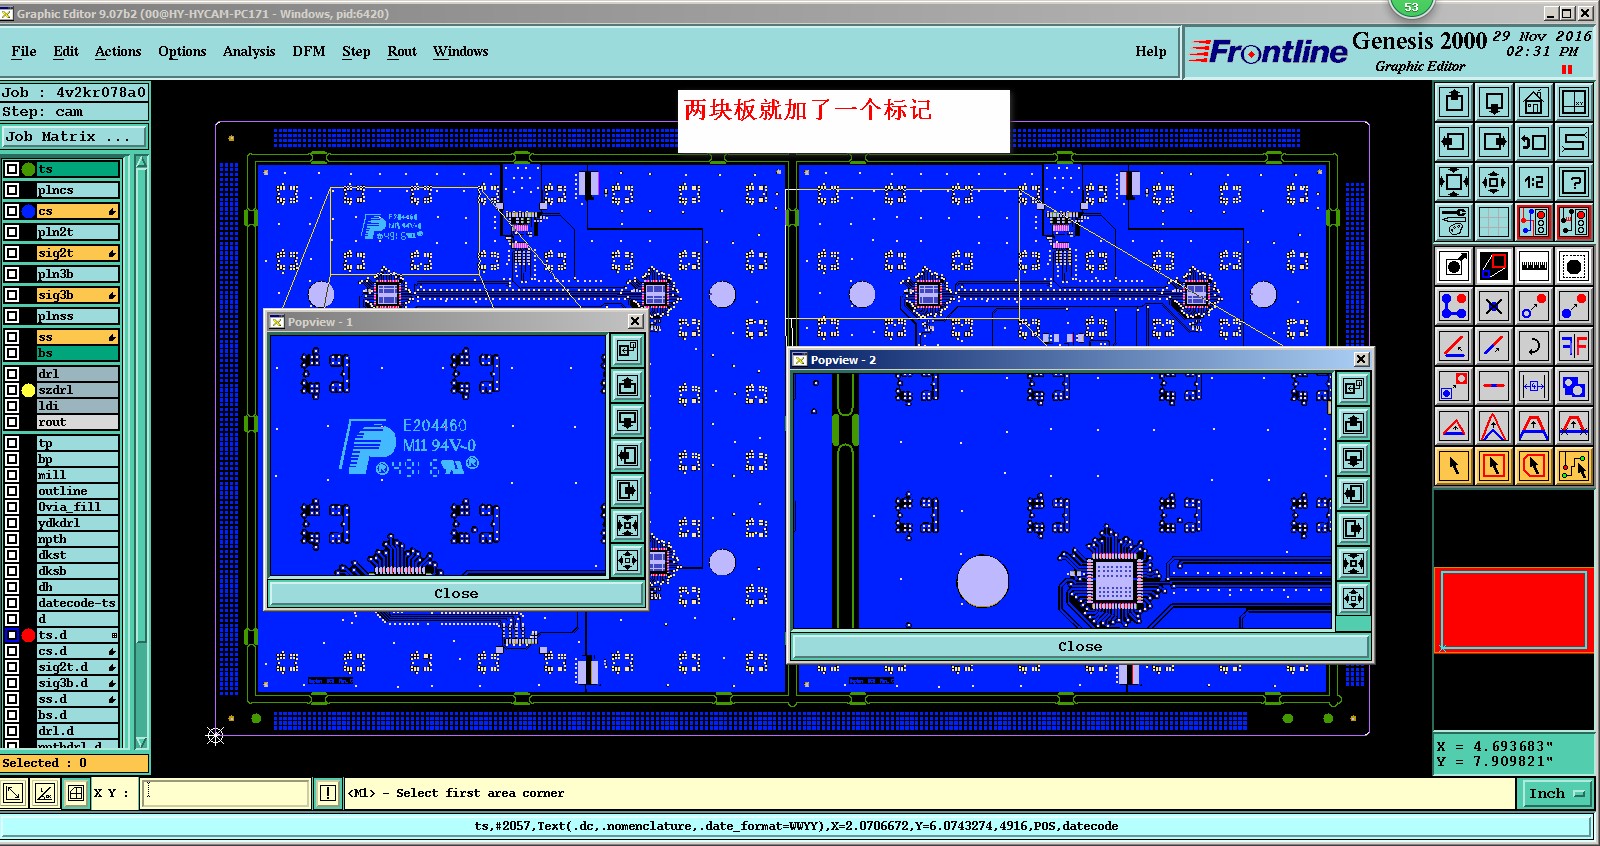This screenshot has height=846, width=1600.
Task: Toggle checkbox for drl layer
Action: click(12, 374)
